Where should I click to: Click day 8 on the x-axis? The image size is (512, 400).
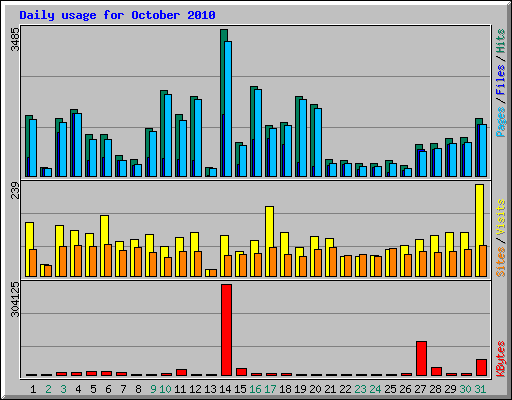[x=138, y=389]
